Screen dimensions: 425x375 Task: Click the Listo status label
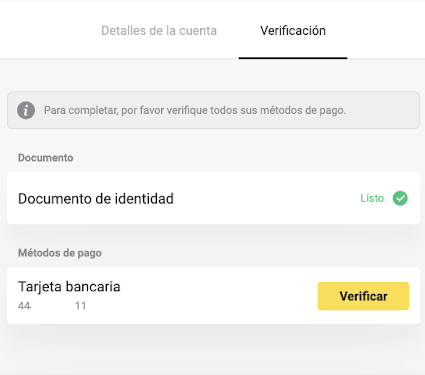click(x=372, y=198)
